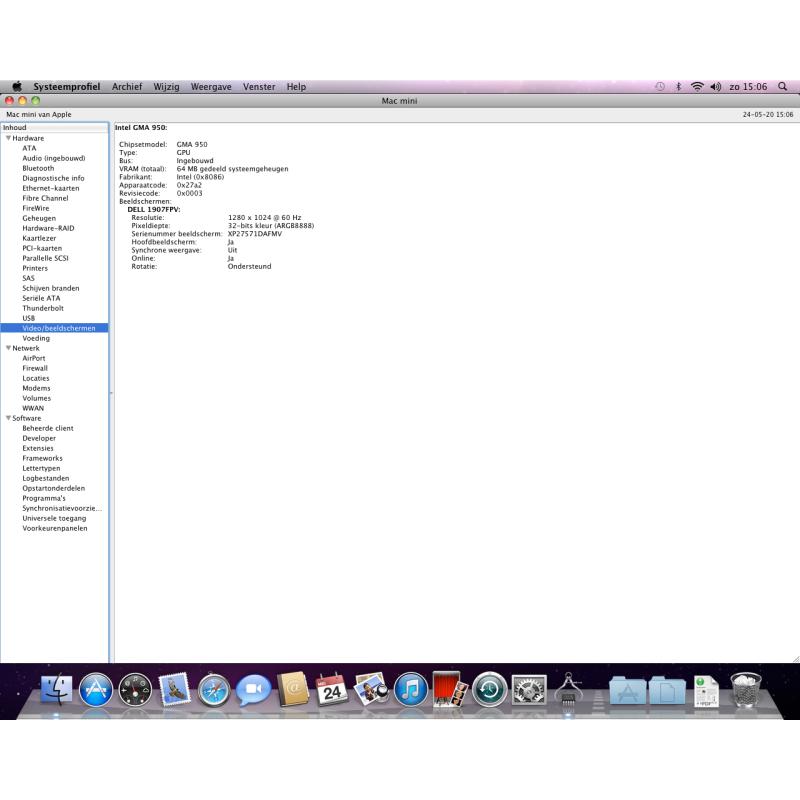
Task: Open System Preferences gear icon
Action: [x=529, y=689]
